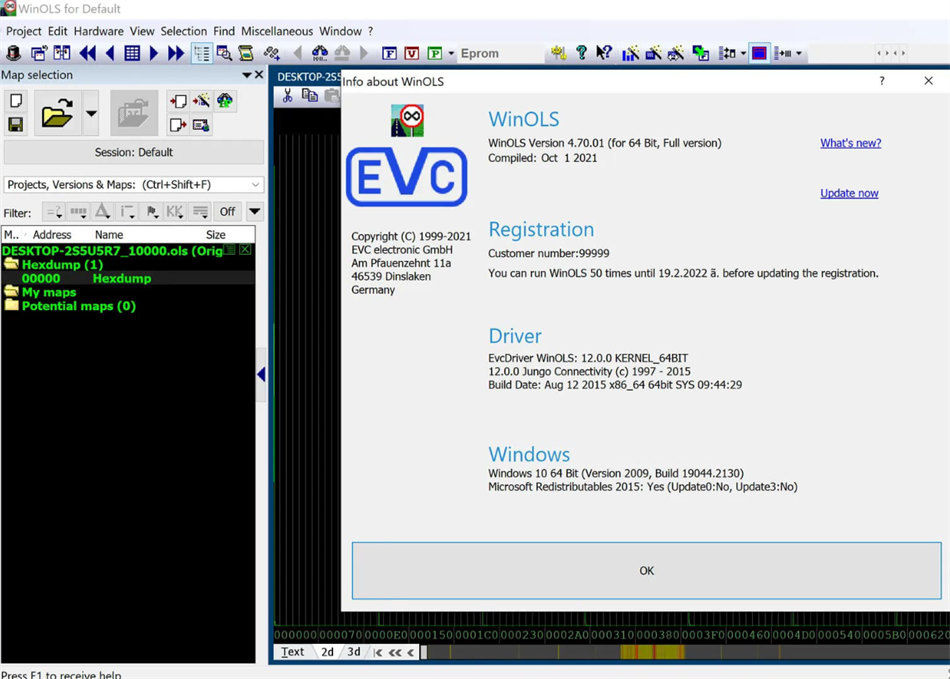Click the save diskette icon in Map selection
The image size is (950, 679).
16,125
